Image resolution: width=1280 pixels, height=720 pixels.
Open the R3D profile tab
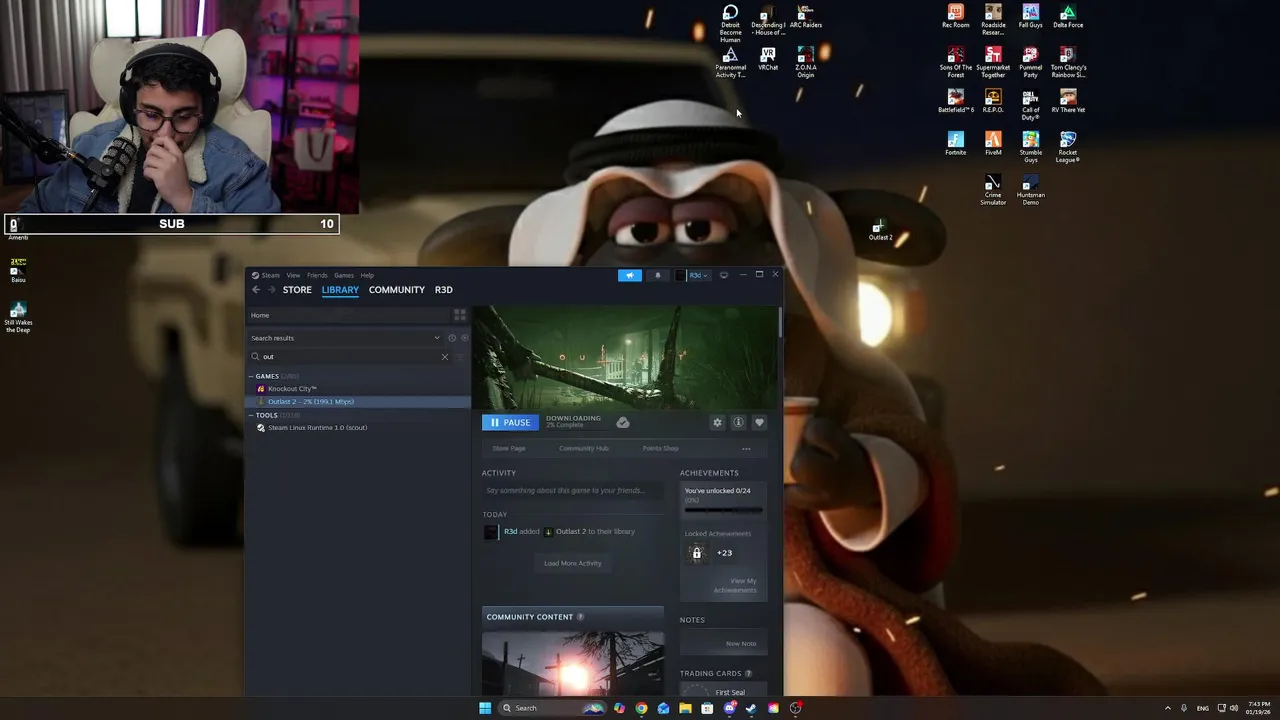444,290
